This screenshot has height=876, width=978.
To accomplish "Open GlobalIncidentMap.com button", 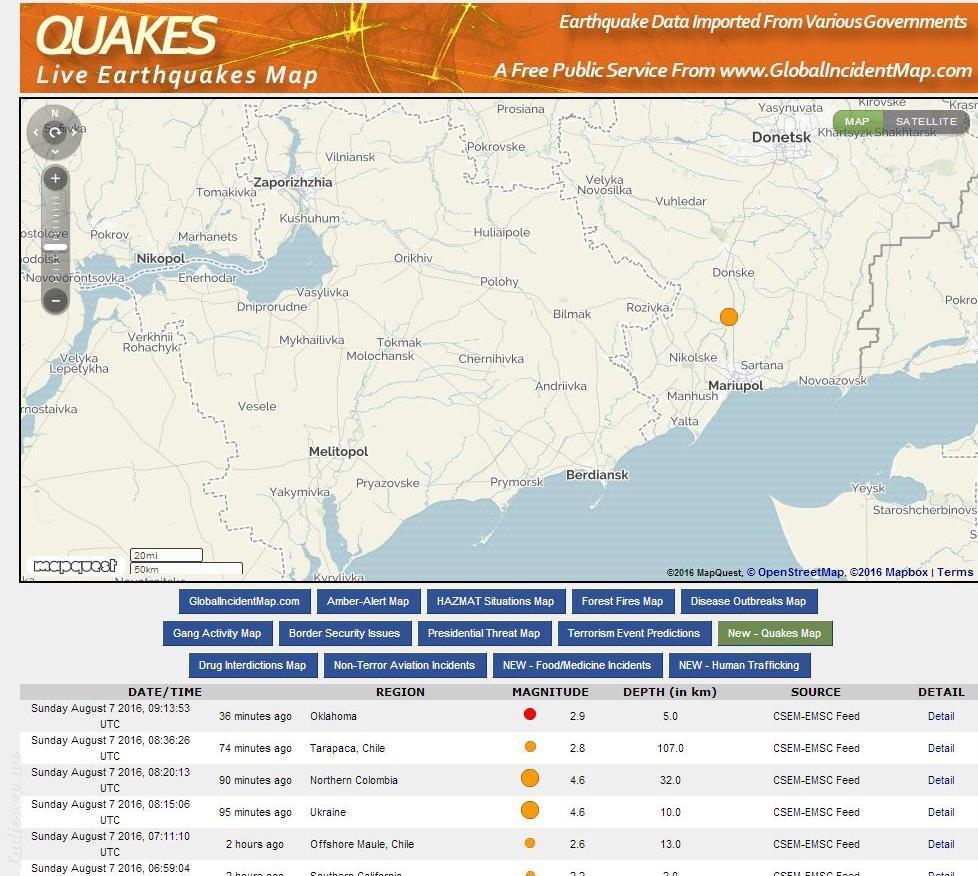I will 244,601.
